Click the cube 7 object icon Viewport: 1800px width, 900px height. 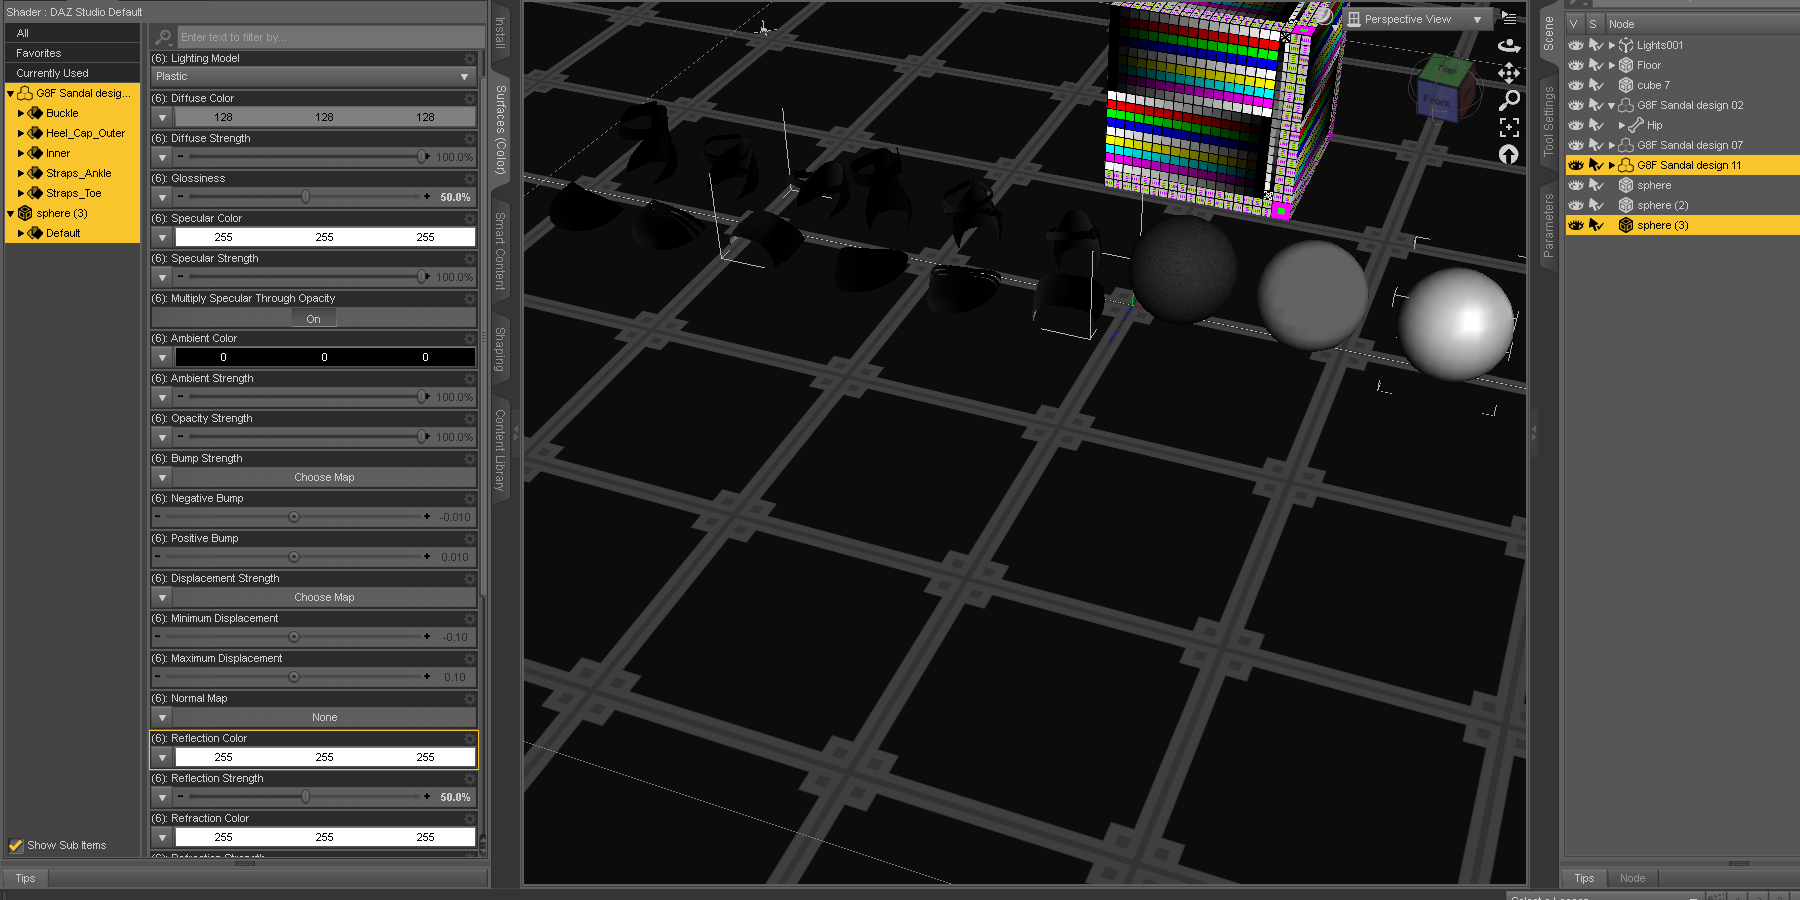[1626, 85]
